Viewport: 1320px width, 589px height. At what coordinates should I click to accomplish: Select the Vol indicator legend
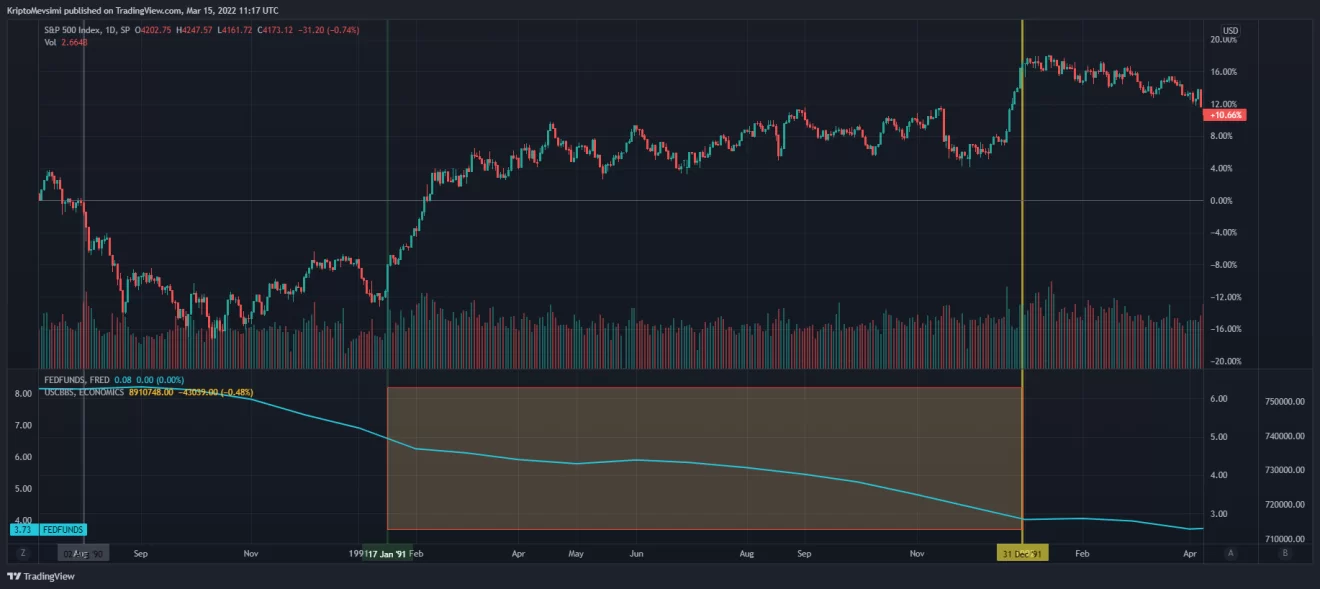pos(50,42)
